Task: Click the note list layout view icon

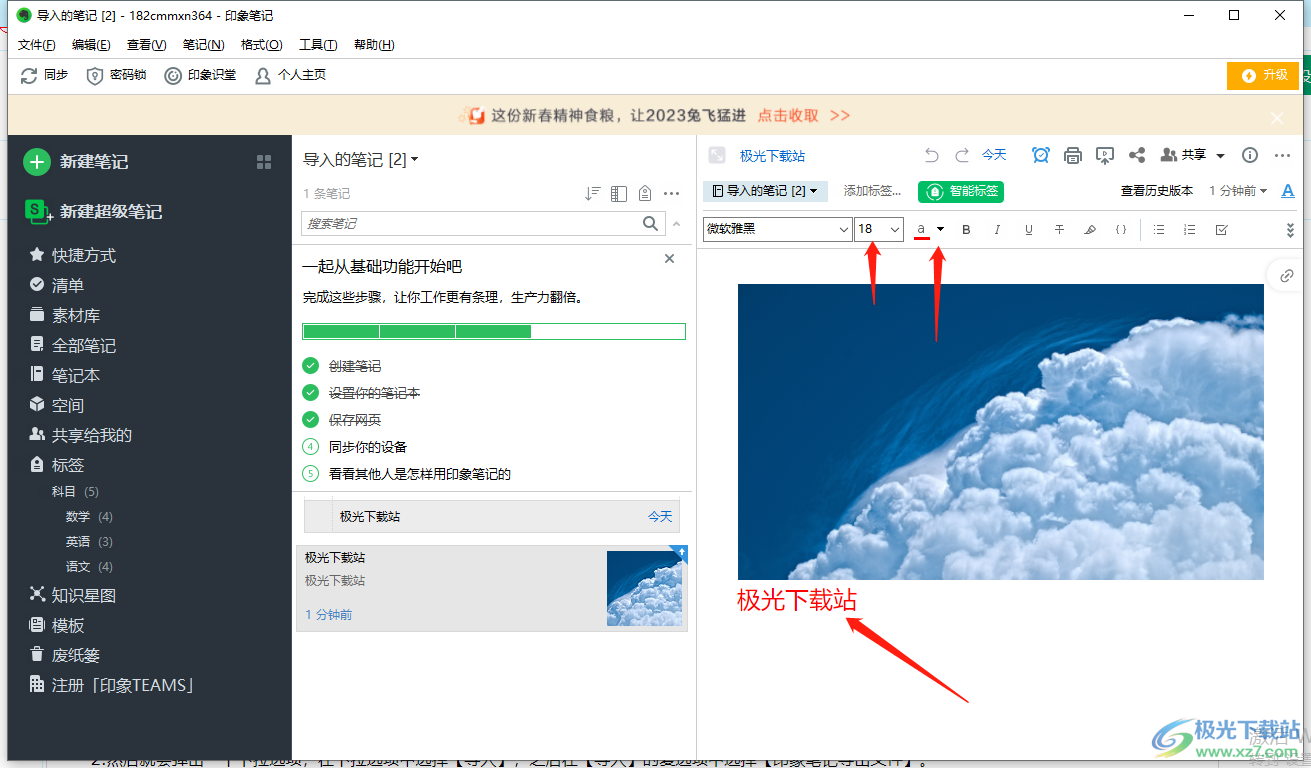Action: click(x=619, y=194)
